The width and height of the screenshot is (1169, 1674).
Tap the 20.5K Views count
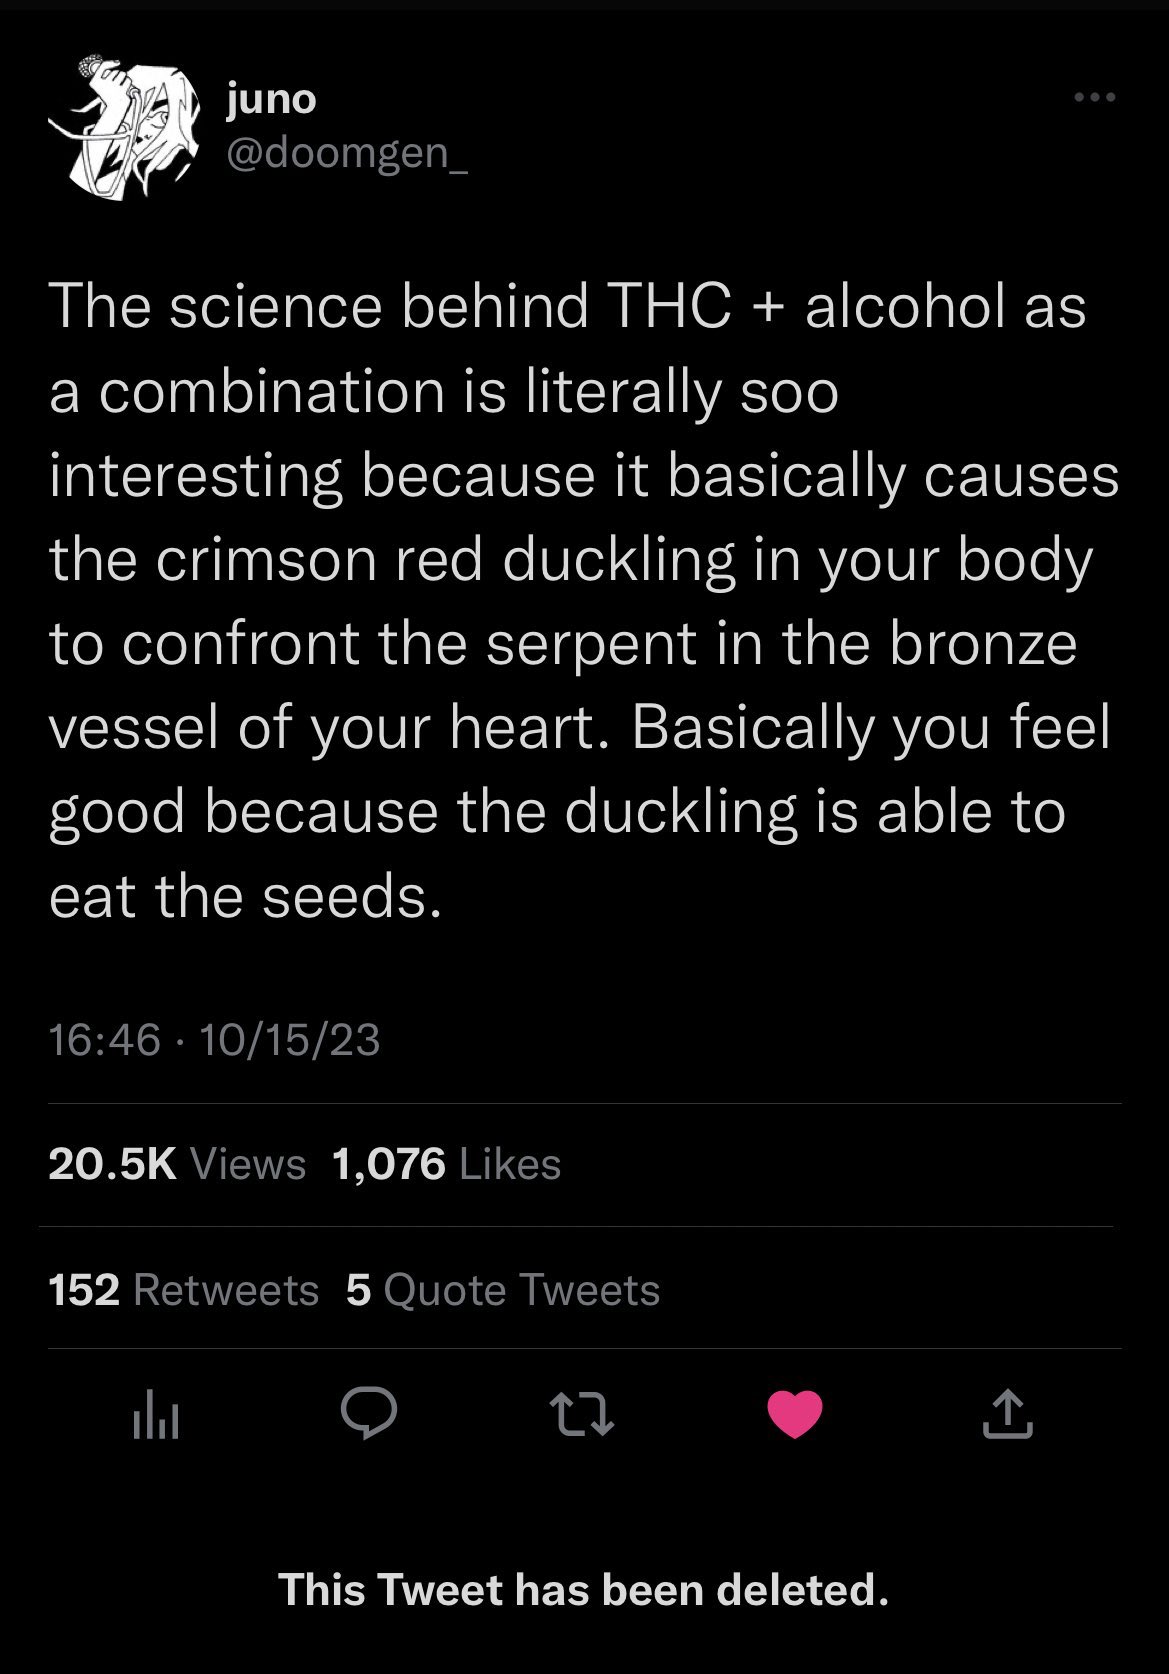177,1164
